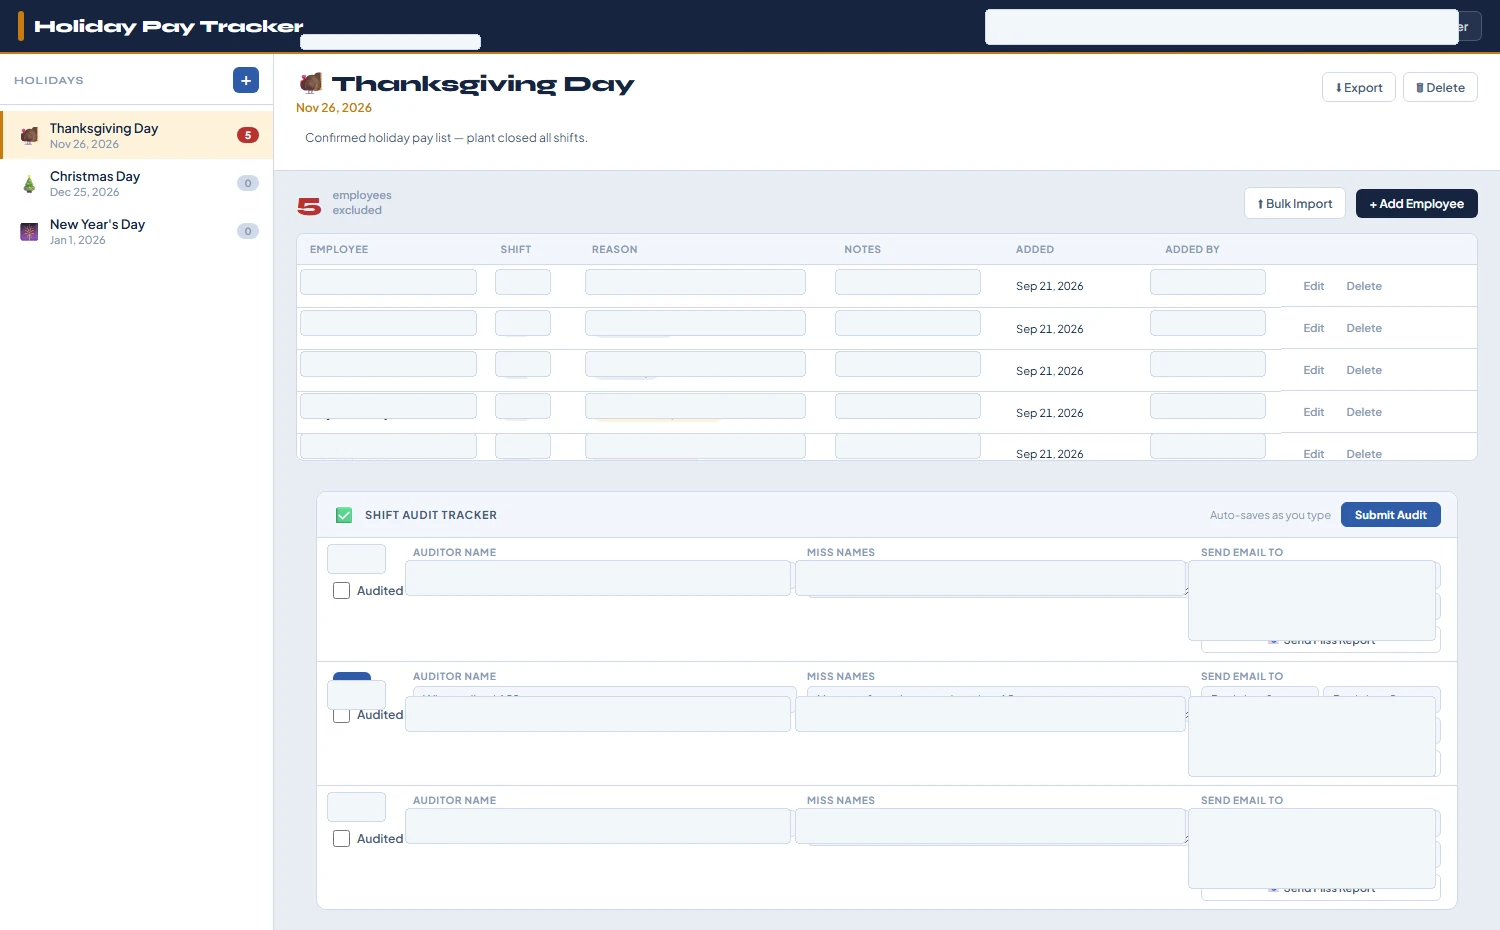Click the Nov 26, 2026 date under heading
This screenshot has width=1500, height=930.
(x=334, y=108)
